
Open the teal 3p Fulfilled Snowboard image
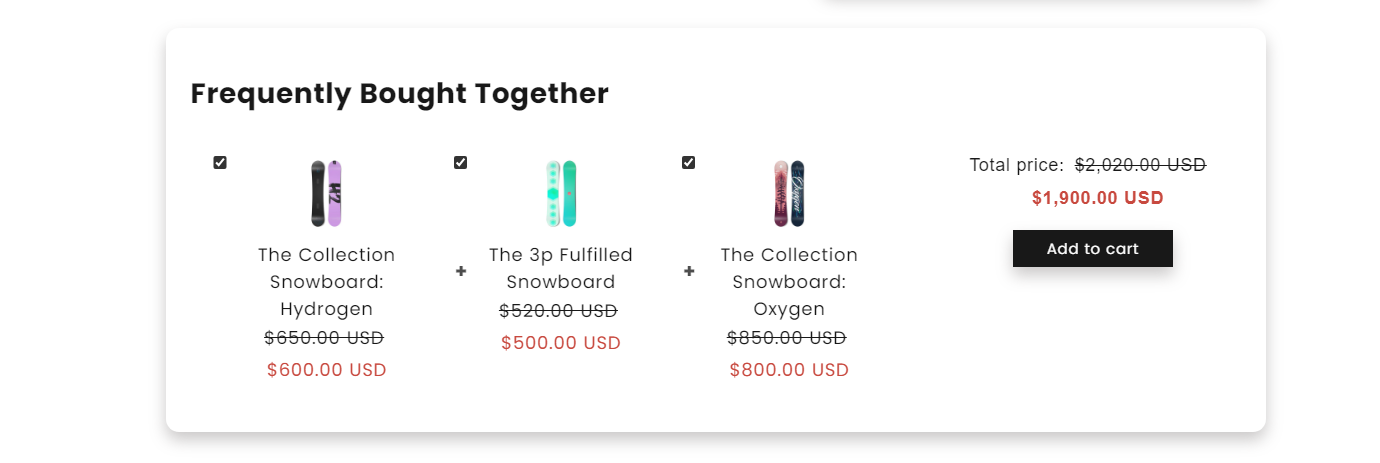click(561, 193)
